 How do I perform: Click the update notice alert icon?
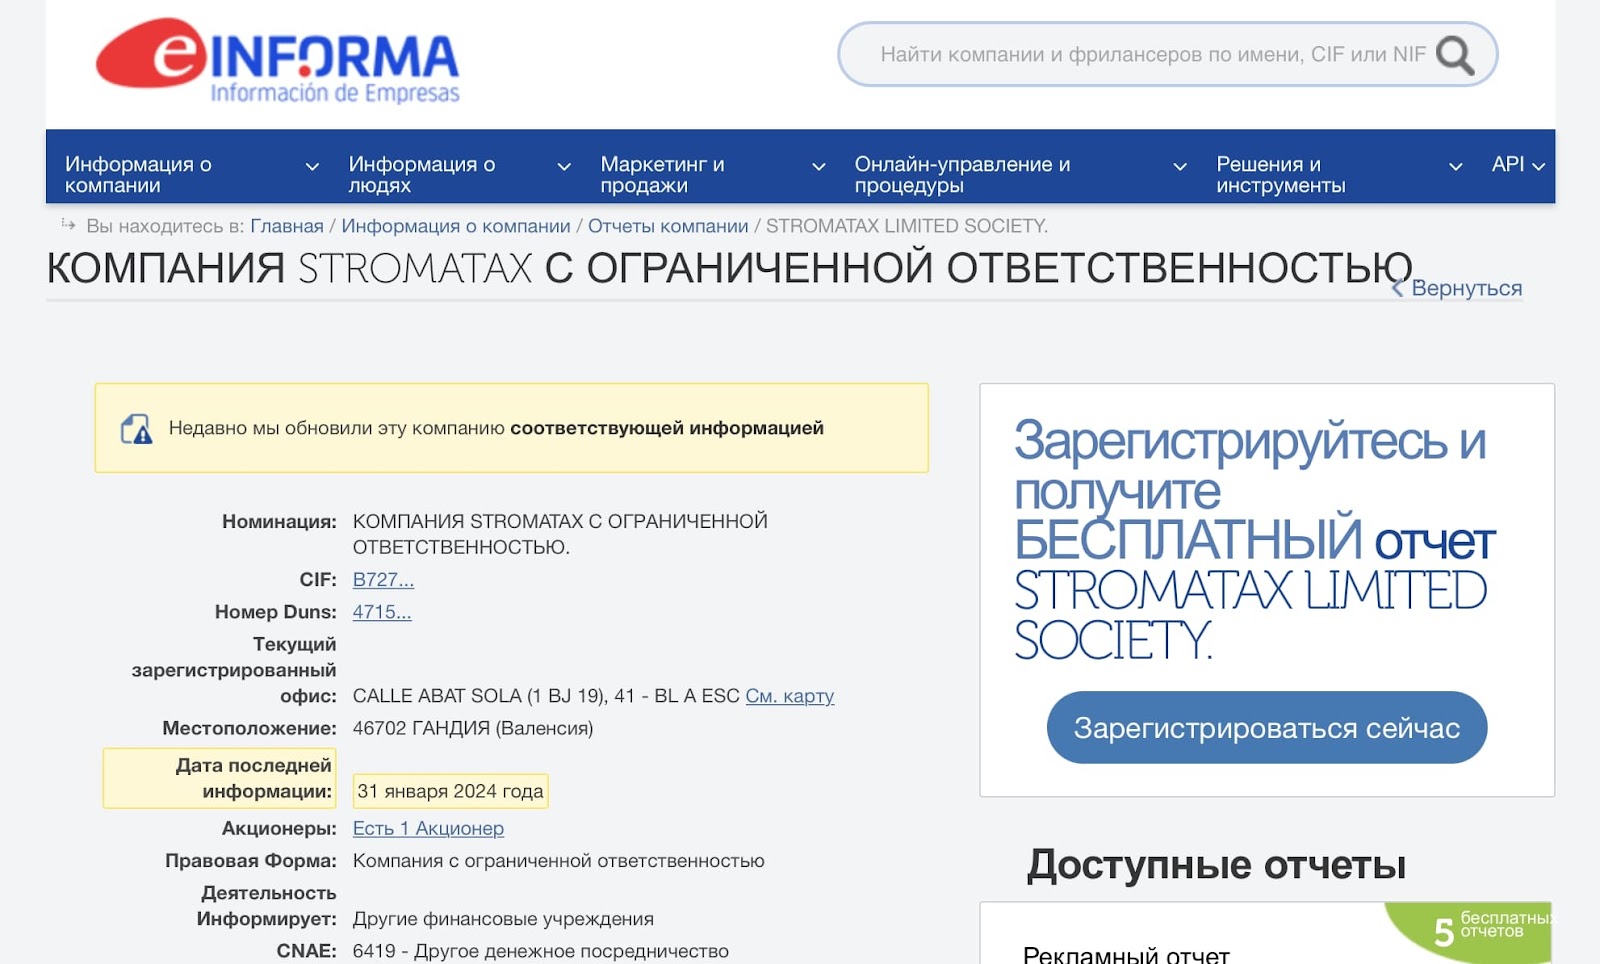coord(136,429)
